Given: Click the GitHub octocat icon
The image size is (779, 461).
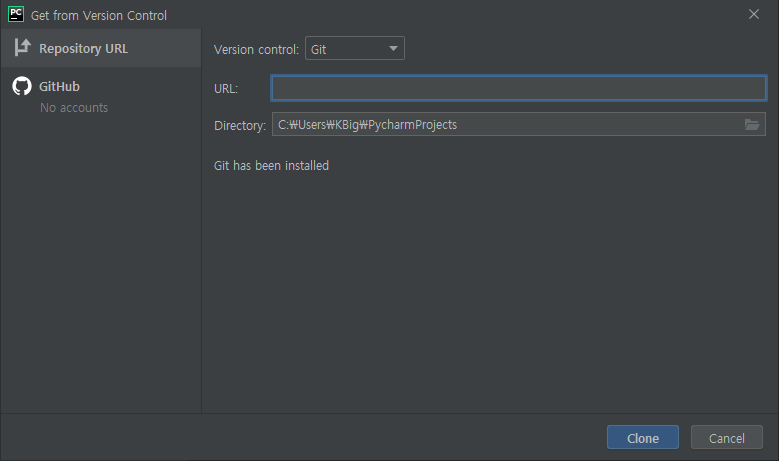Looking at the screenshot, I should coord(22,86).
